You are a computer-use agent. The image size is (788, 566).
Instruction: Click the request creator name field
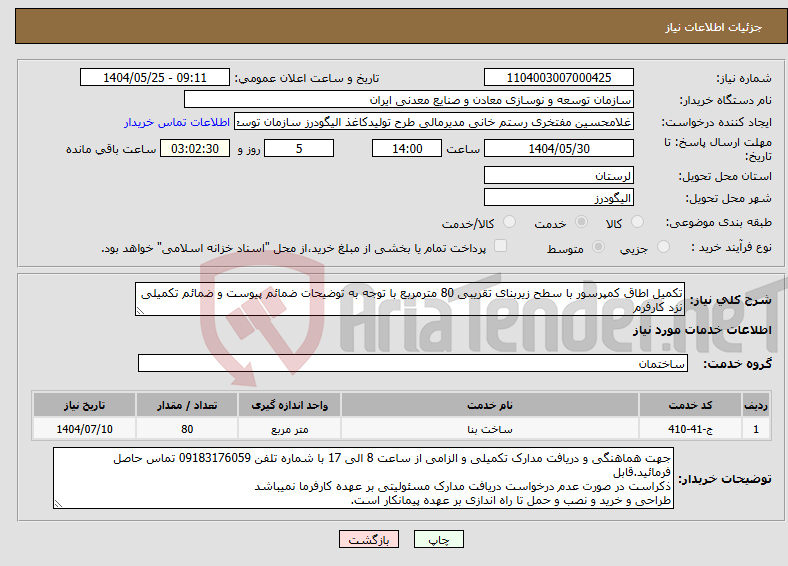coord(434,122)
